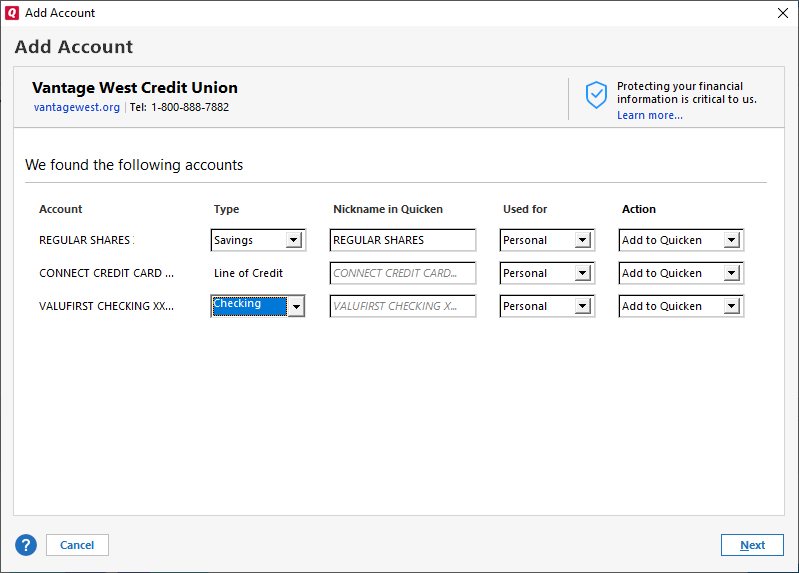Open Action dropdown for REGULAR SHARES
This screenshot has height=573, width=799.
[x=681, y=240]
